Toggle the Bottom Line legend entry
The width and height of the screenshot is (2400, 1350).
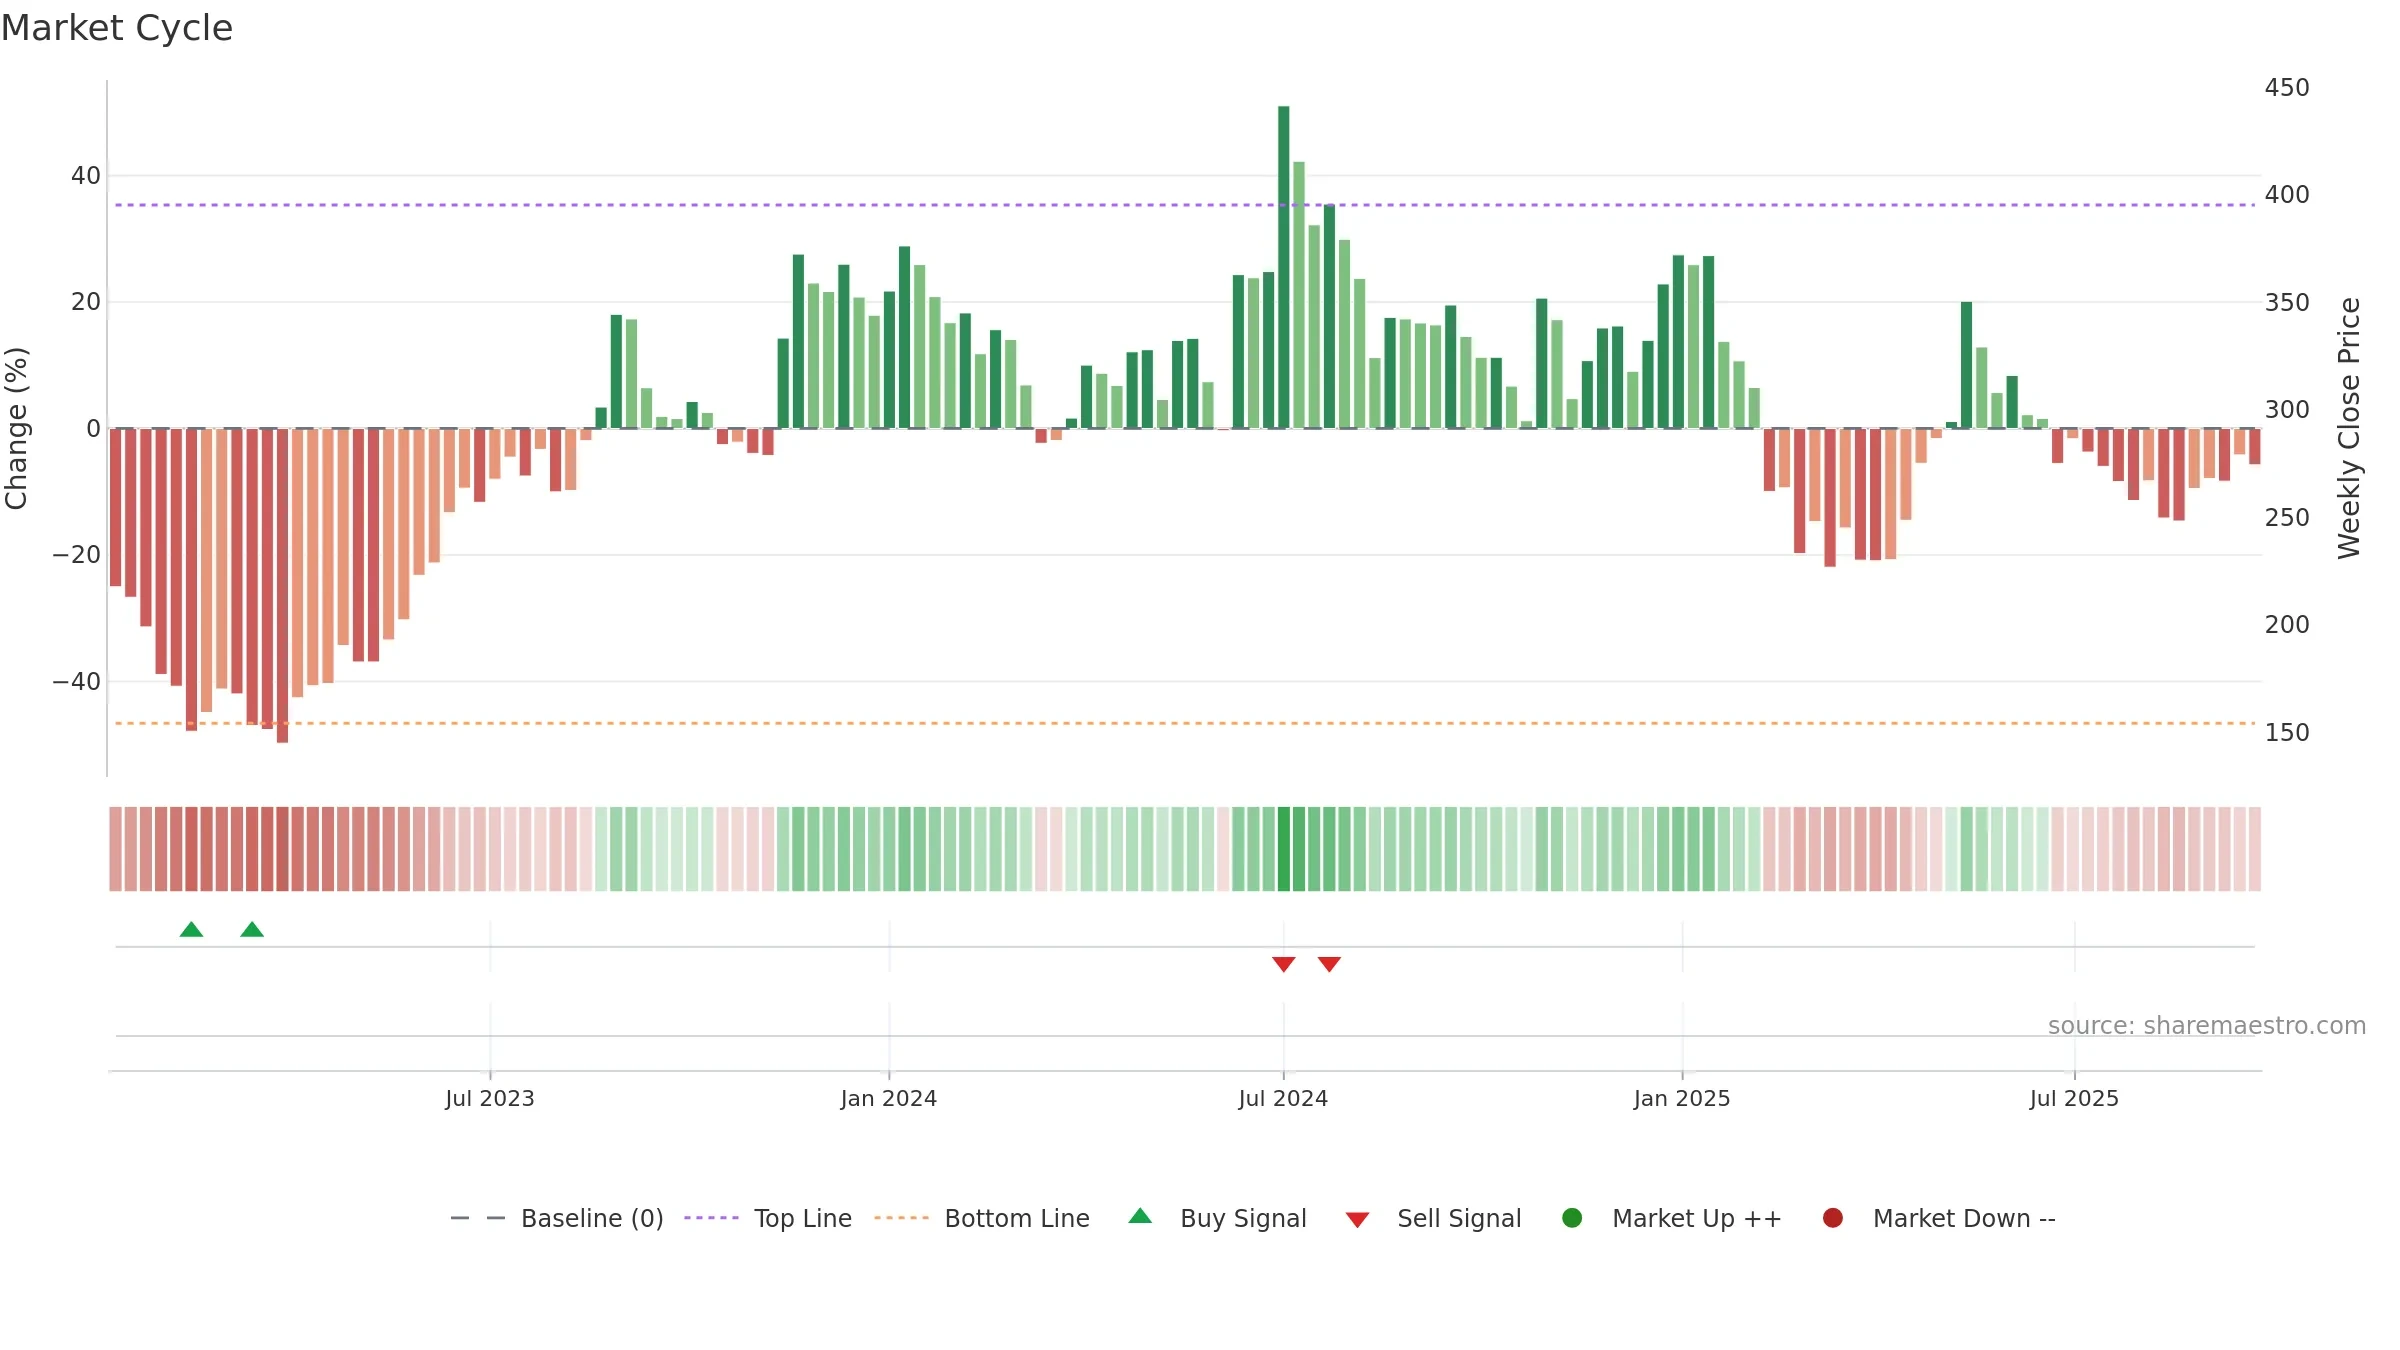coord(982,1218)
